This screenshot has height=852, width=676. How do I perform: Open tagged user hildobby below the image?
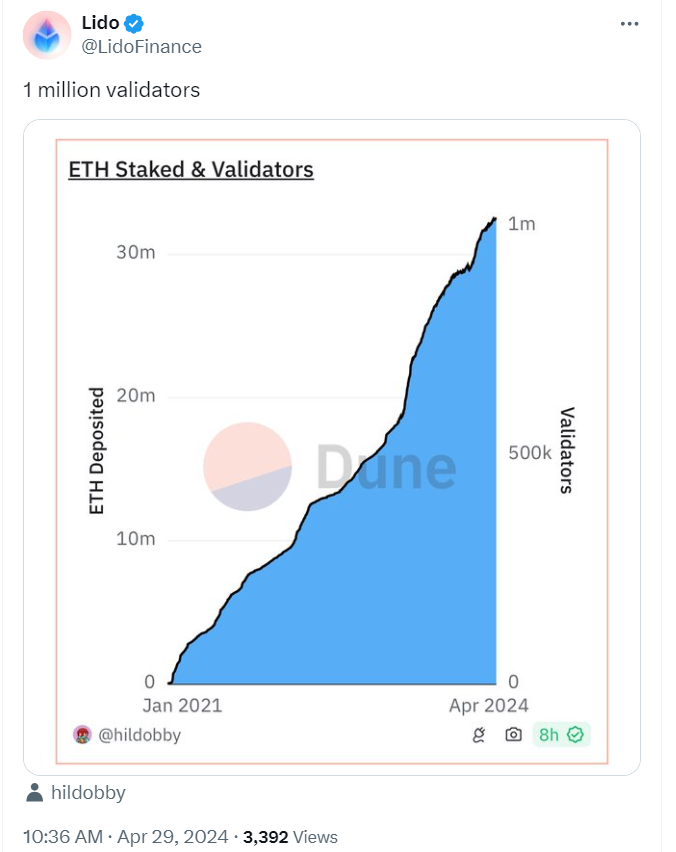(x=88, y=793)
